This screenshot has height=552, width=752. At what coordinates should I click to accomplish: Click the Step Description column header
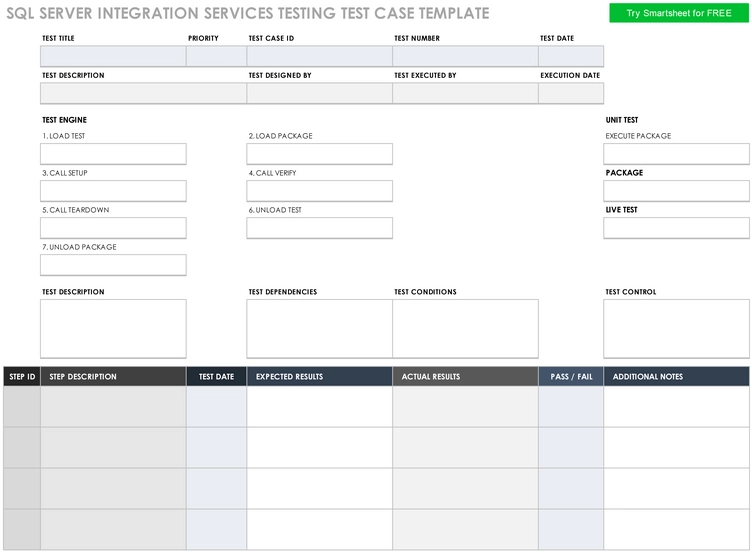113,376
